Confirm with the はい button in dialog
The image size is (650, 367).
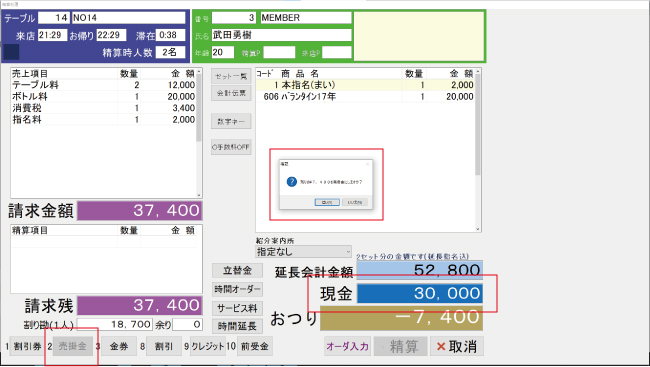click(x=327, y=202)
